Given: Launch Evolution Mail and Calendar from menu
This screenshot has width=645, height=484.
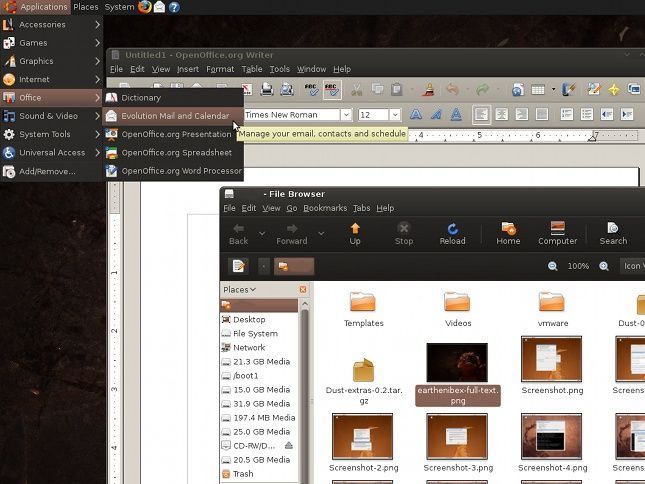Looking at the screenshot, I should point(173,116).
